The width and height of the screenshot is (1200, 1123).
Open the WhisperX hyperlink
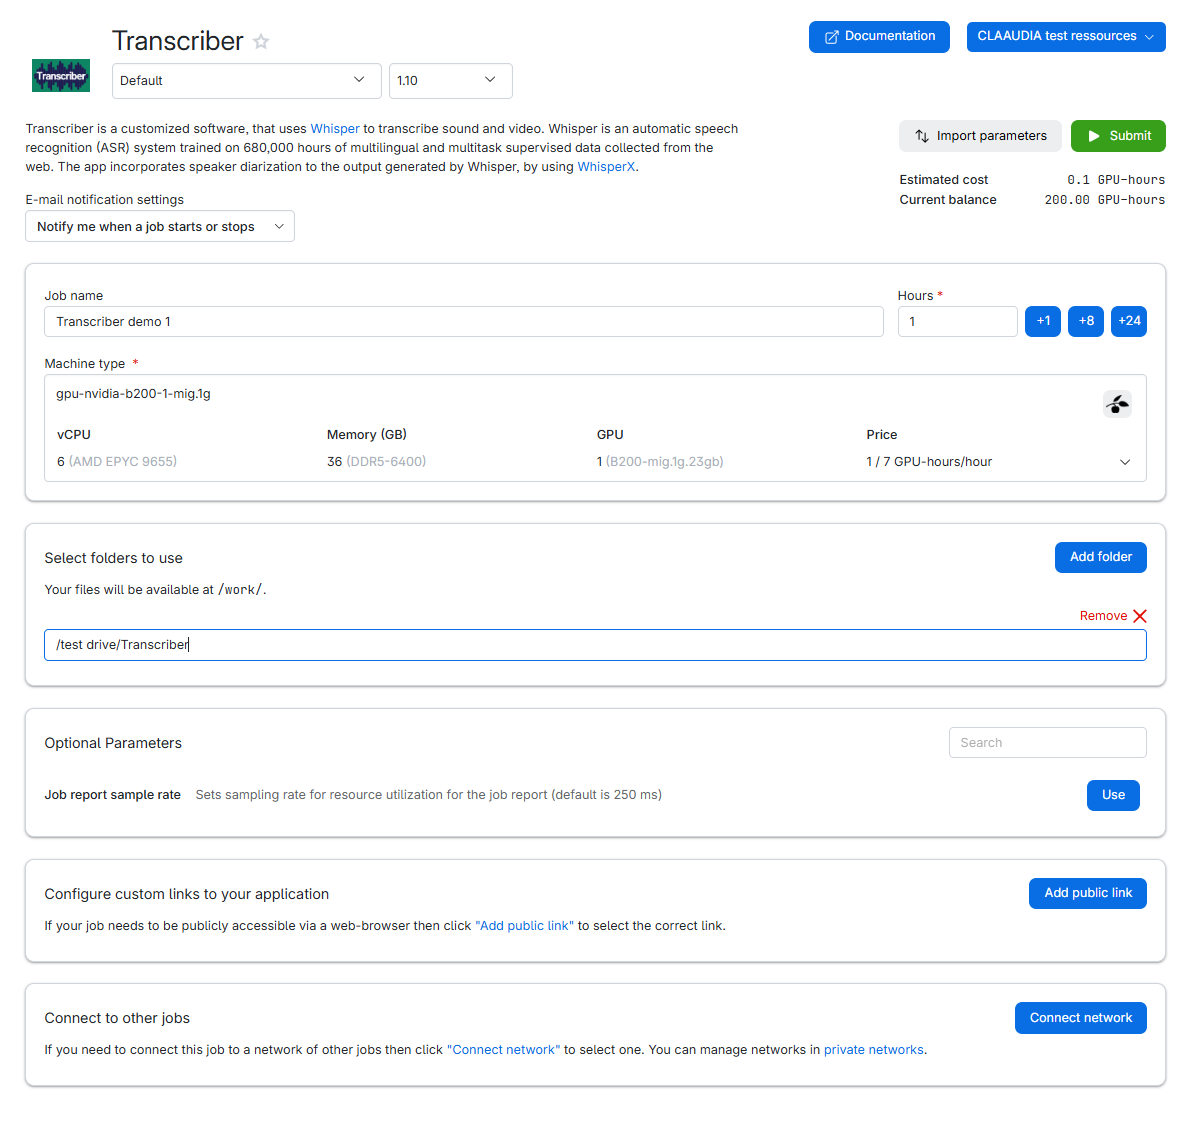tap(606, 167)
